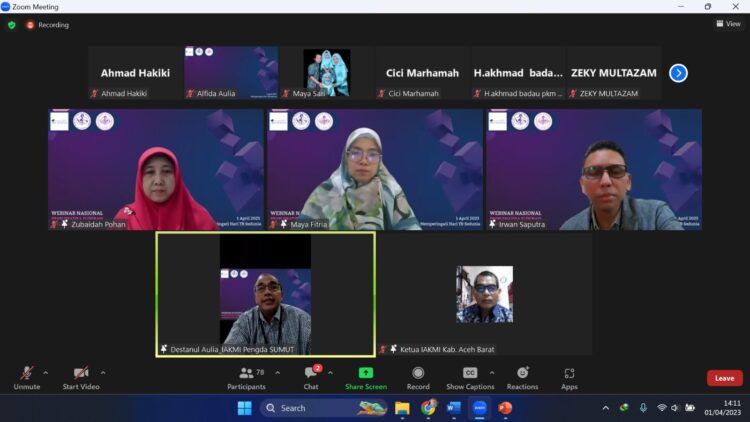Click pin icon on Zubaidah Pohan label
The height and width of the screenshot is (422, 750).
pyautogui.click(x=64, y=224)
